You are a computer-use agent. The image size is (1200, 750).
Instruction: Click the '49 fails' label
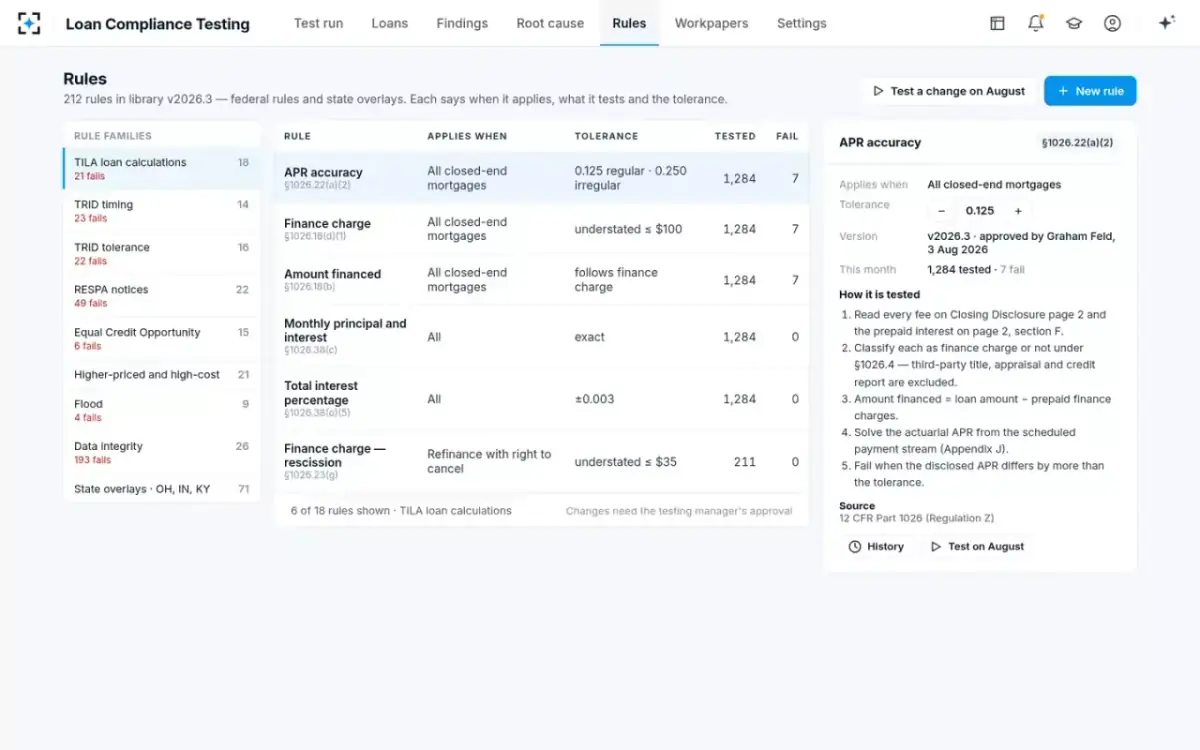[90, 303]
